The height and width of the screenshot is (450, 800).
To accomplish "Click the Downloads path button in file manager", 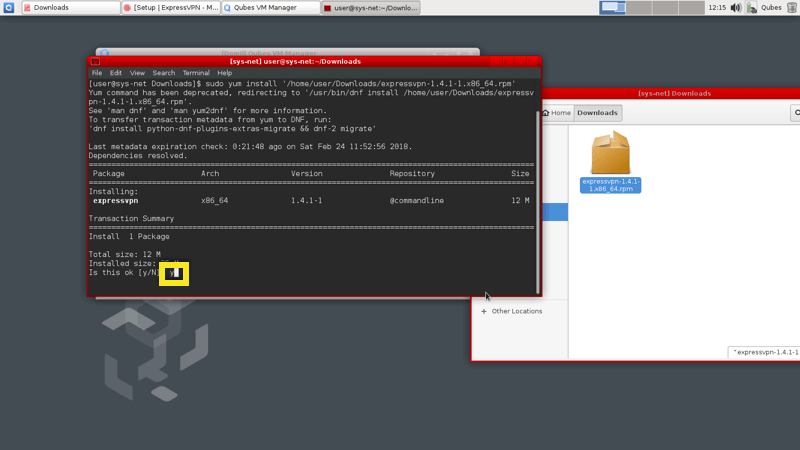I will coord(597,113).
